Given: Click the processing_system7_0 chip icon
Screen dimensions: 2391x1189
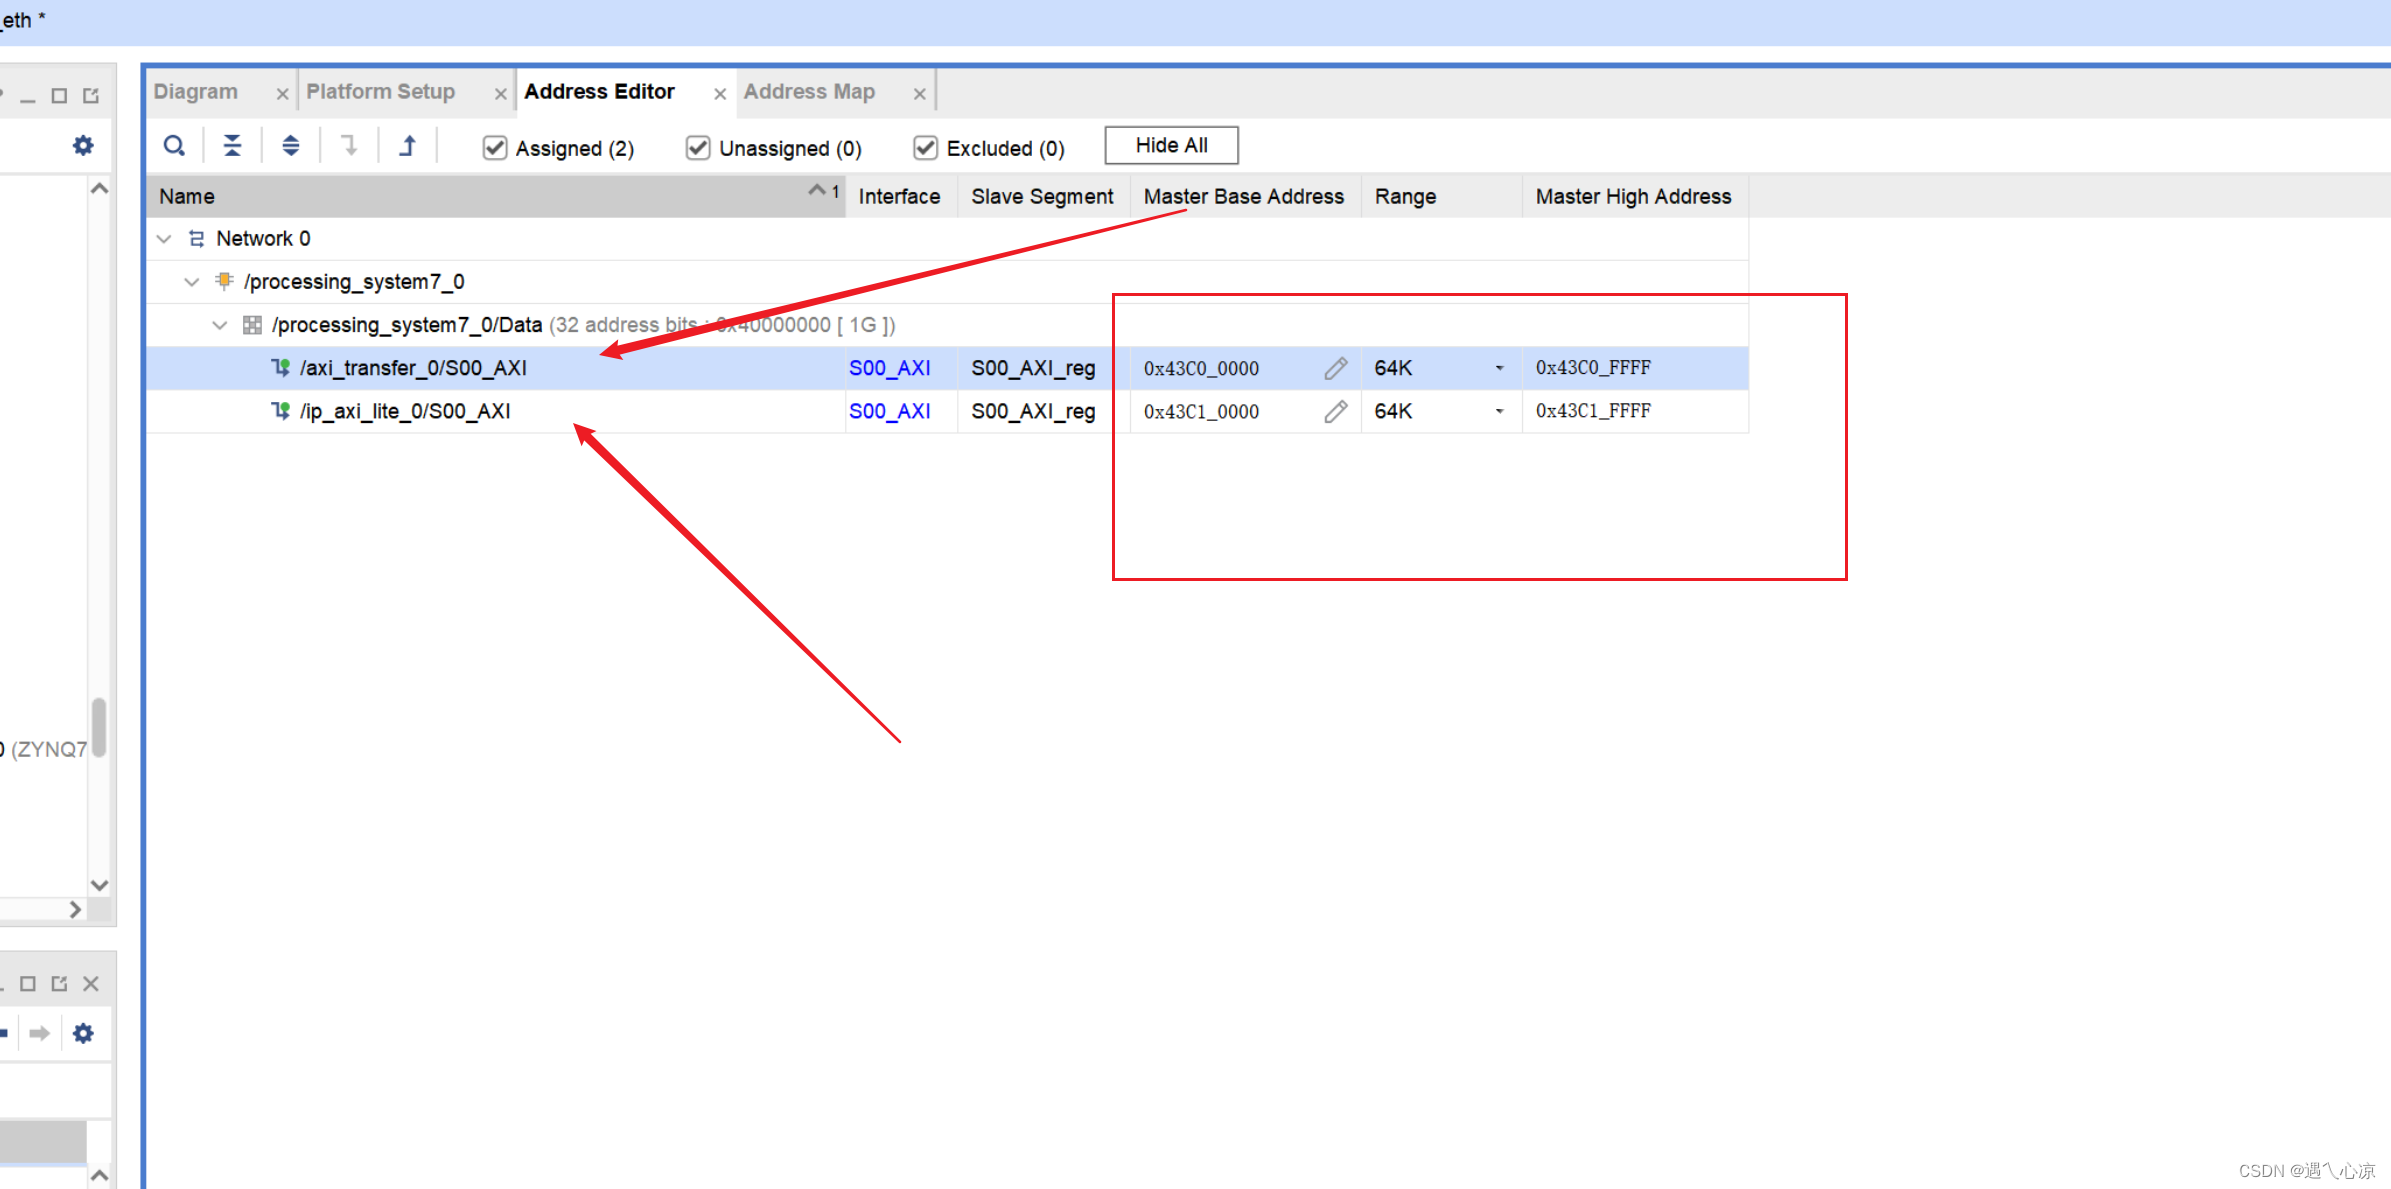Looking at the screenshot, I should click(225, 281).
